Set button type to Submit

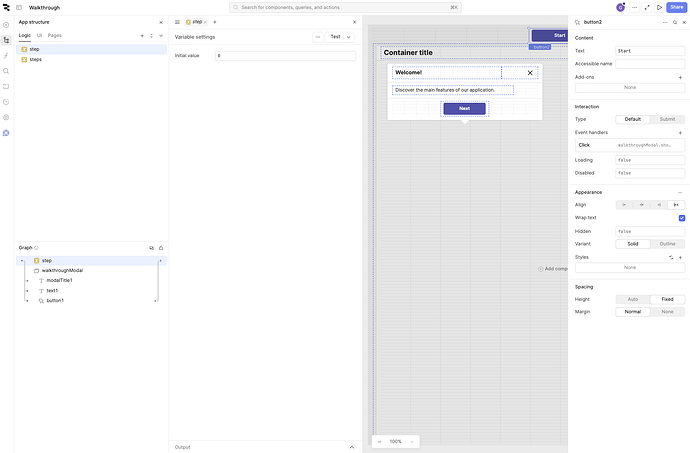click(667, 119)
